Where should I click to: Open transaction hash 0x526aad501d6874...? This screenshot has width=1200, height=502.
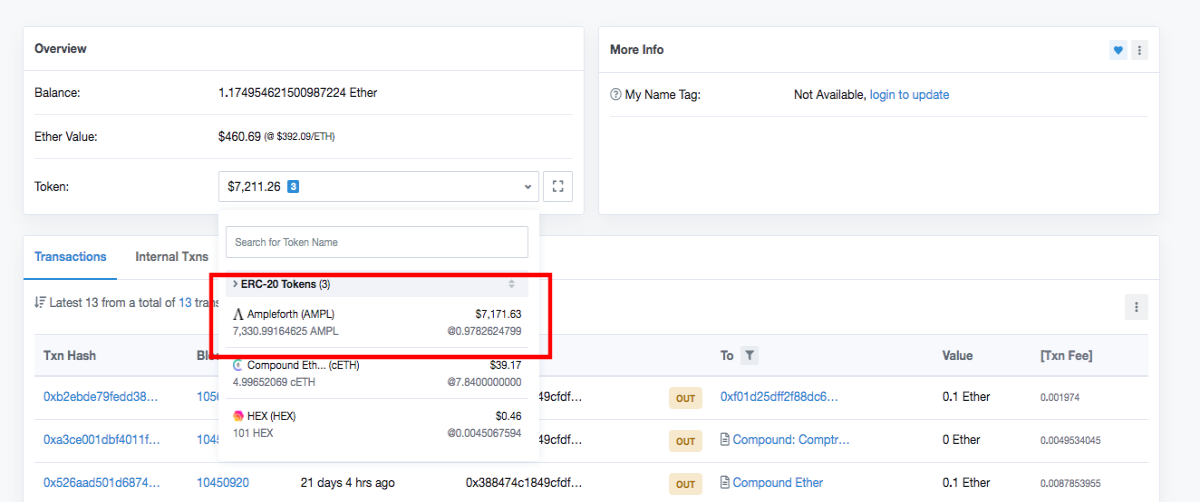point(101,483)
